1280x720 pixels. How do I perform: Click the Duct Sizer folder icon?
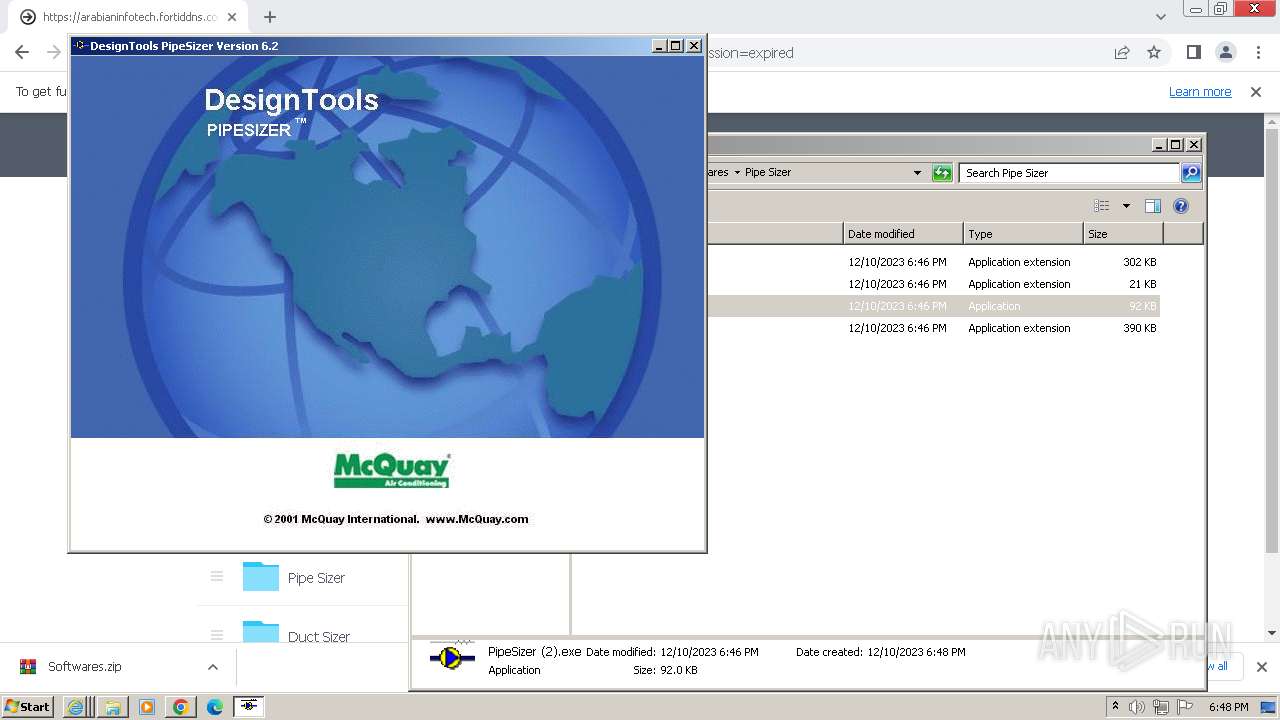261,632
